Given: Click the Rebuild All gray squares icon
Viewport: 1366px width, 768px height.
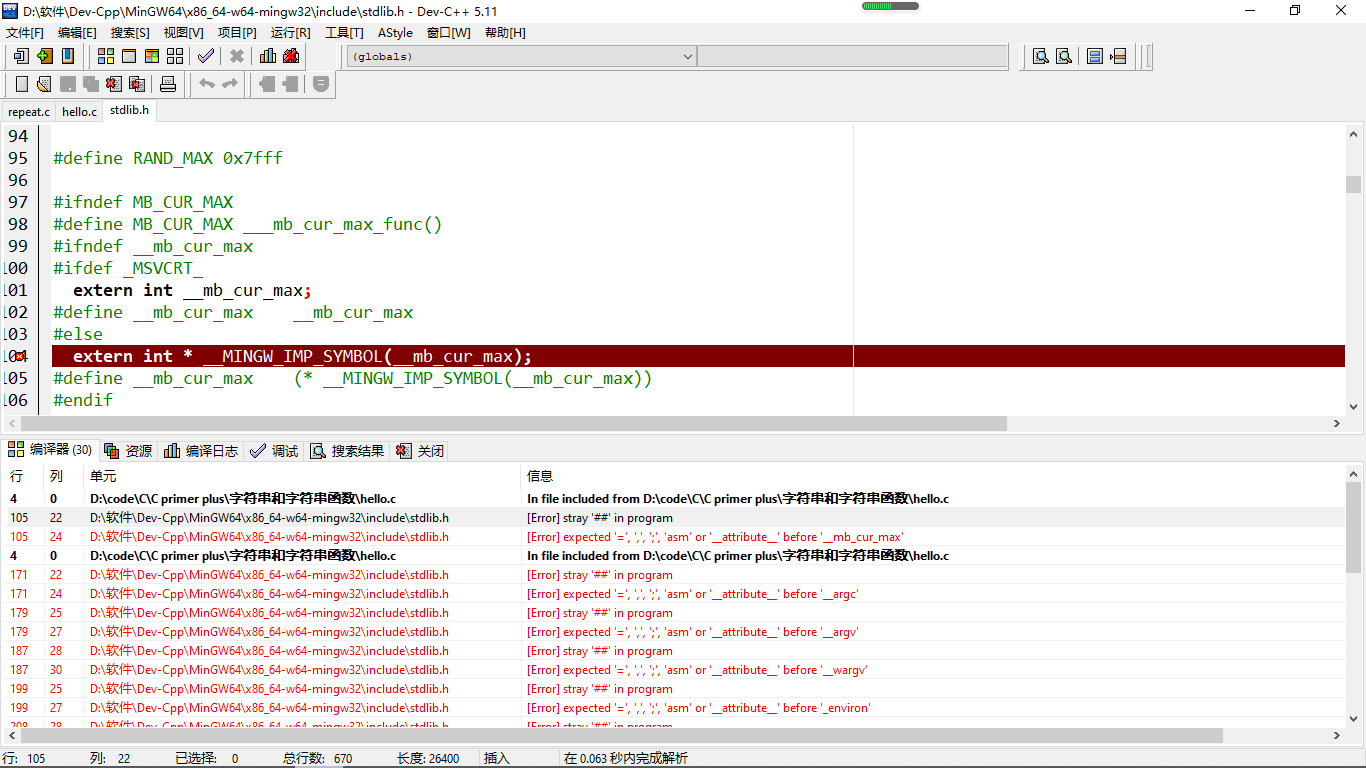Looking at the screenshot, I should [175, 56].
